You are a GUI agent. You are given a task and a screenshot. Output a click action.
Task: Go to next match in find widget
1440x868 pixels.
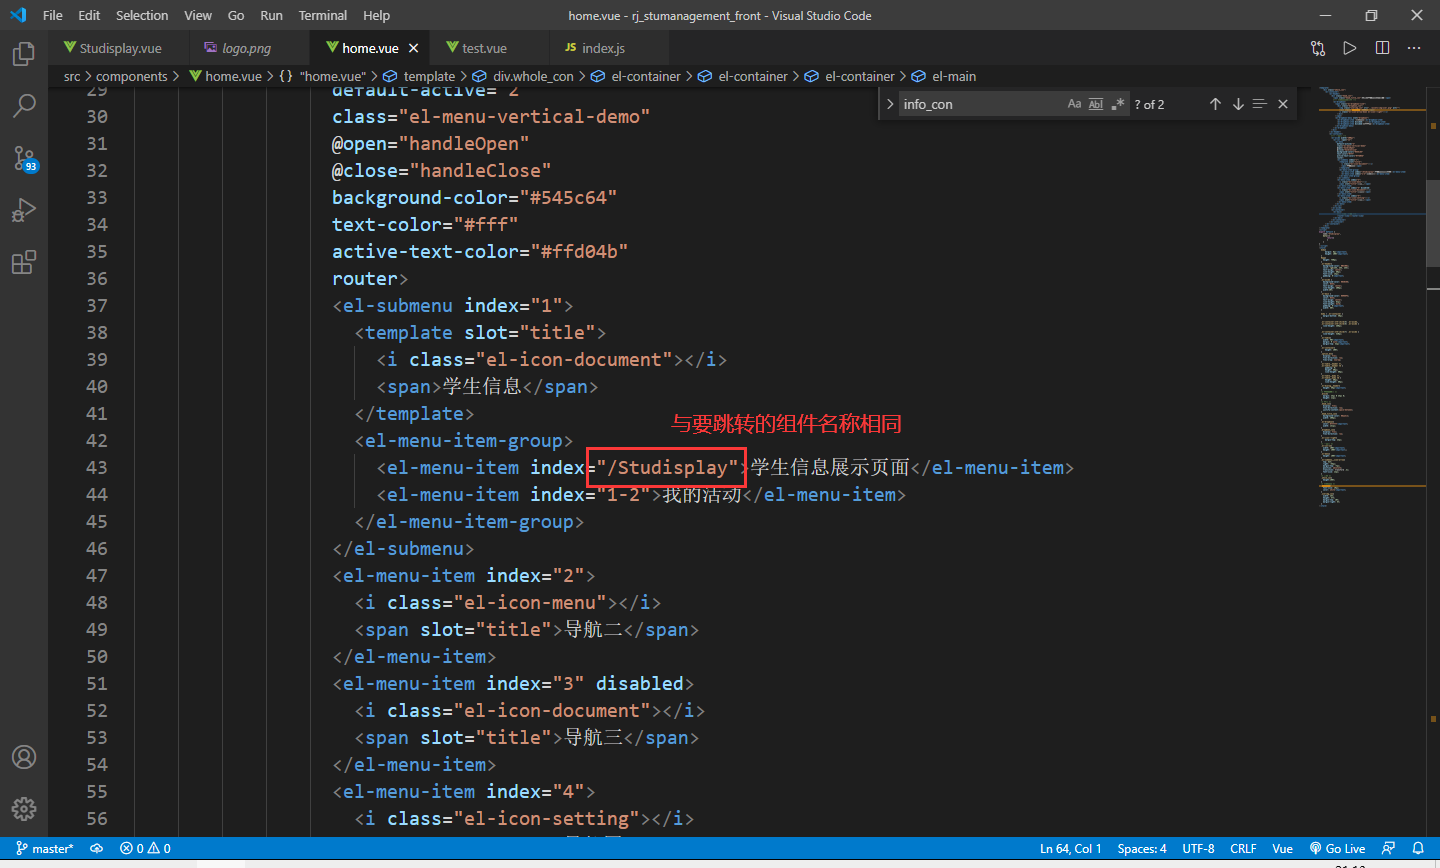1238,104
